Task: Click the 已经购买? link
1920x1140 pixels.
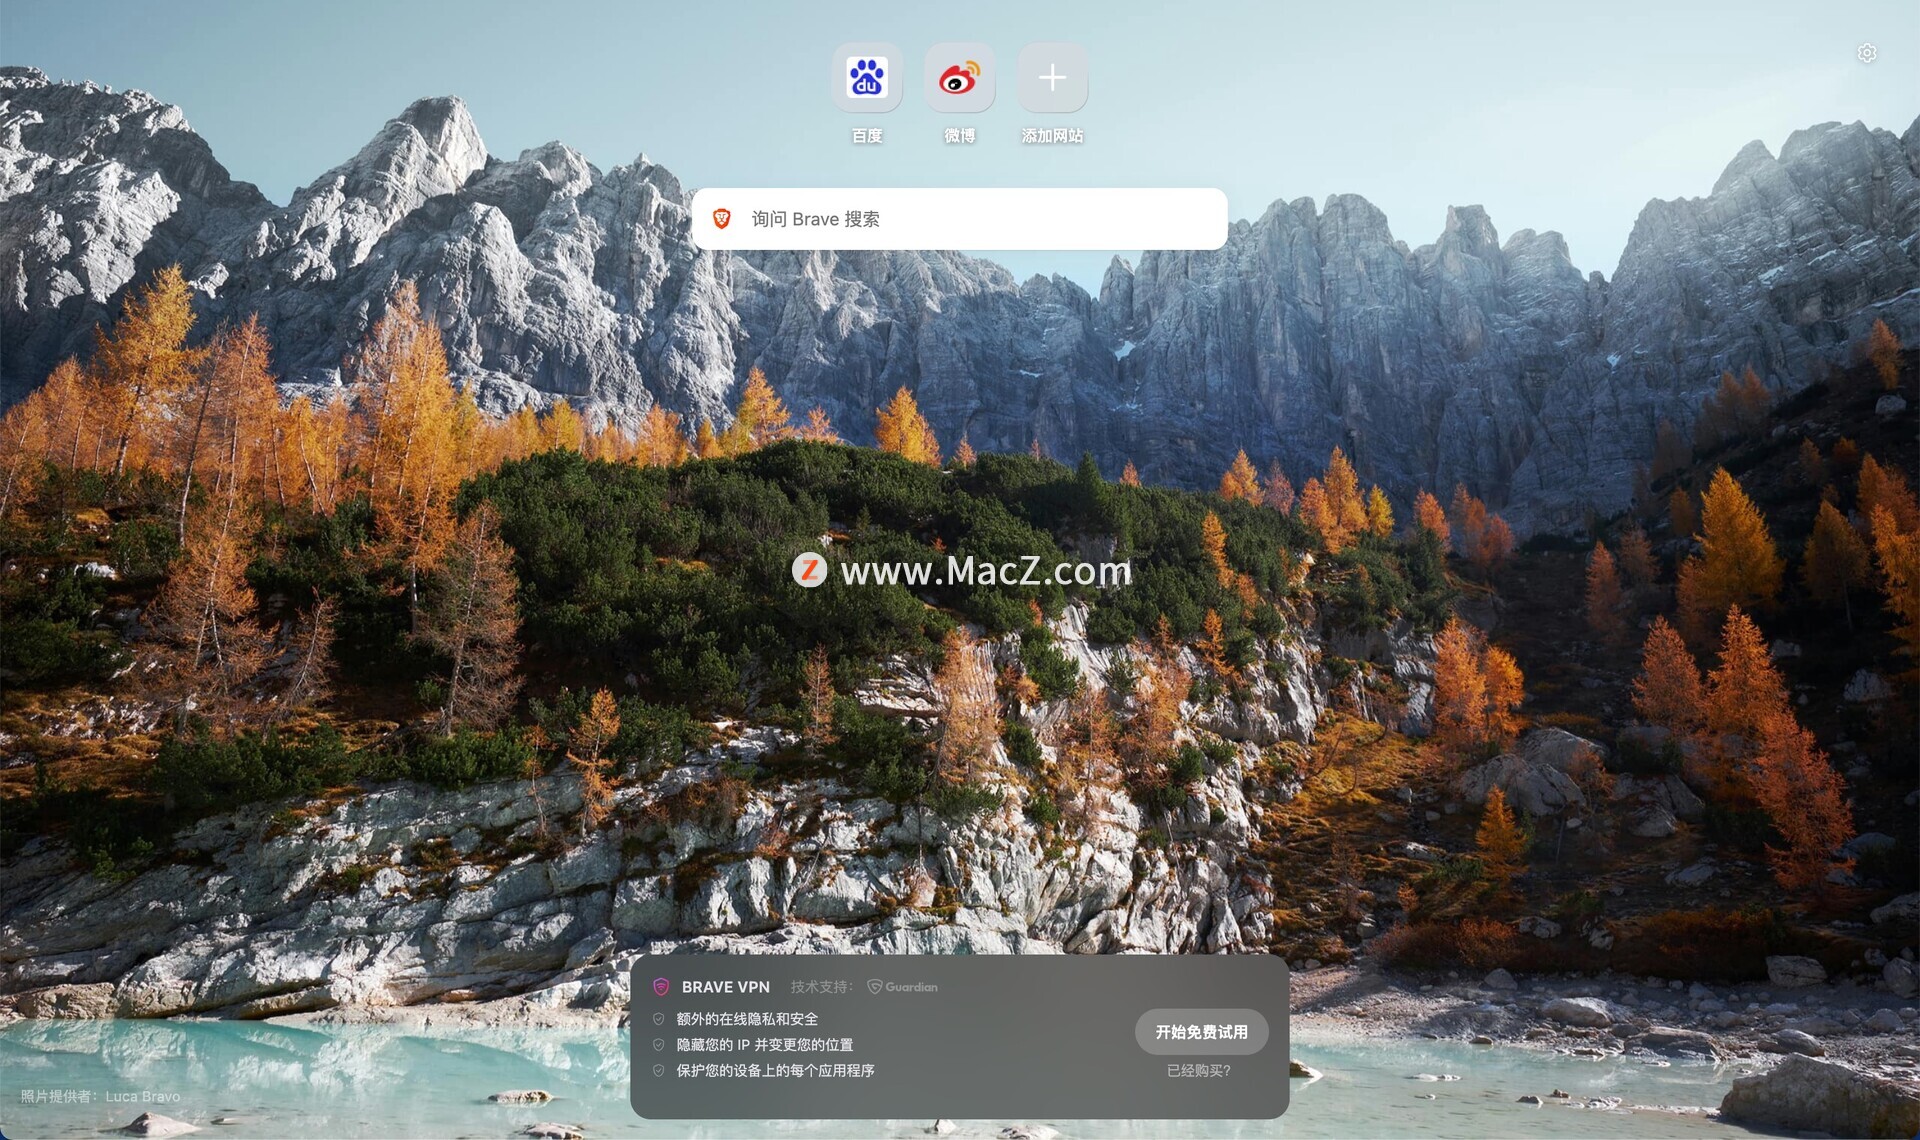Action: pos(1199,1070)
